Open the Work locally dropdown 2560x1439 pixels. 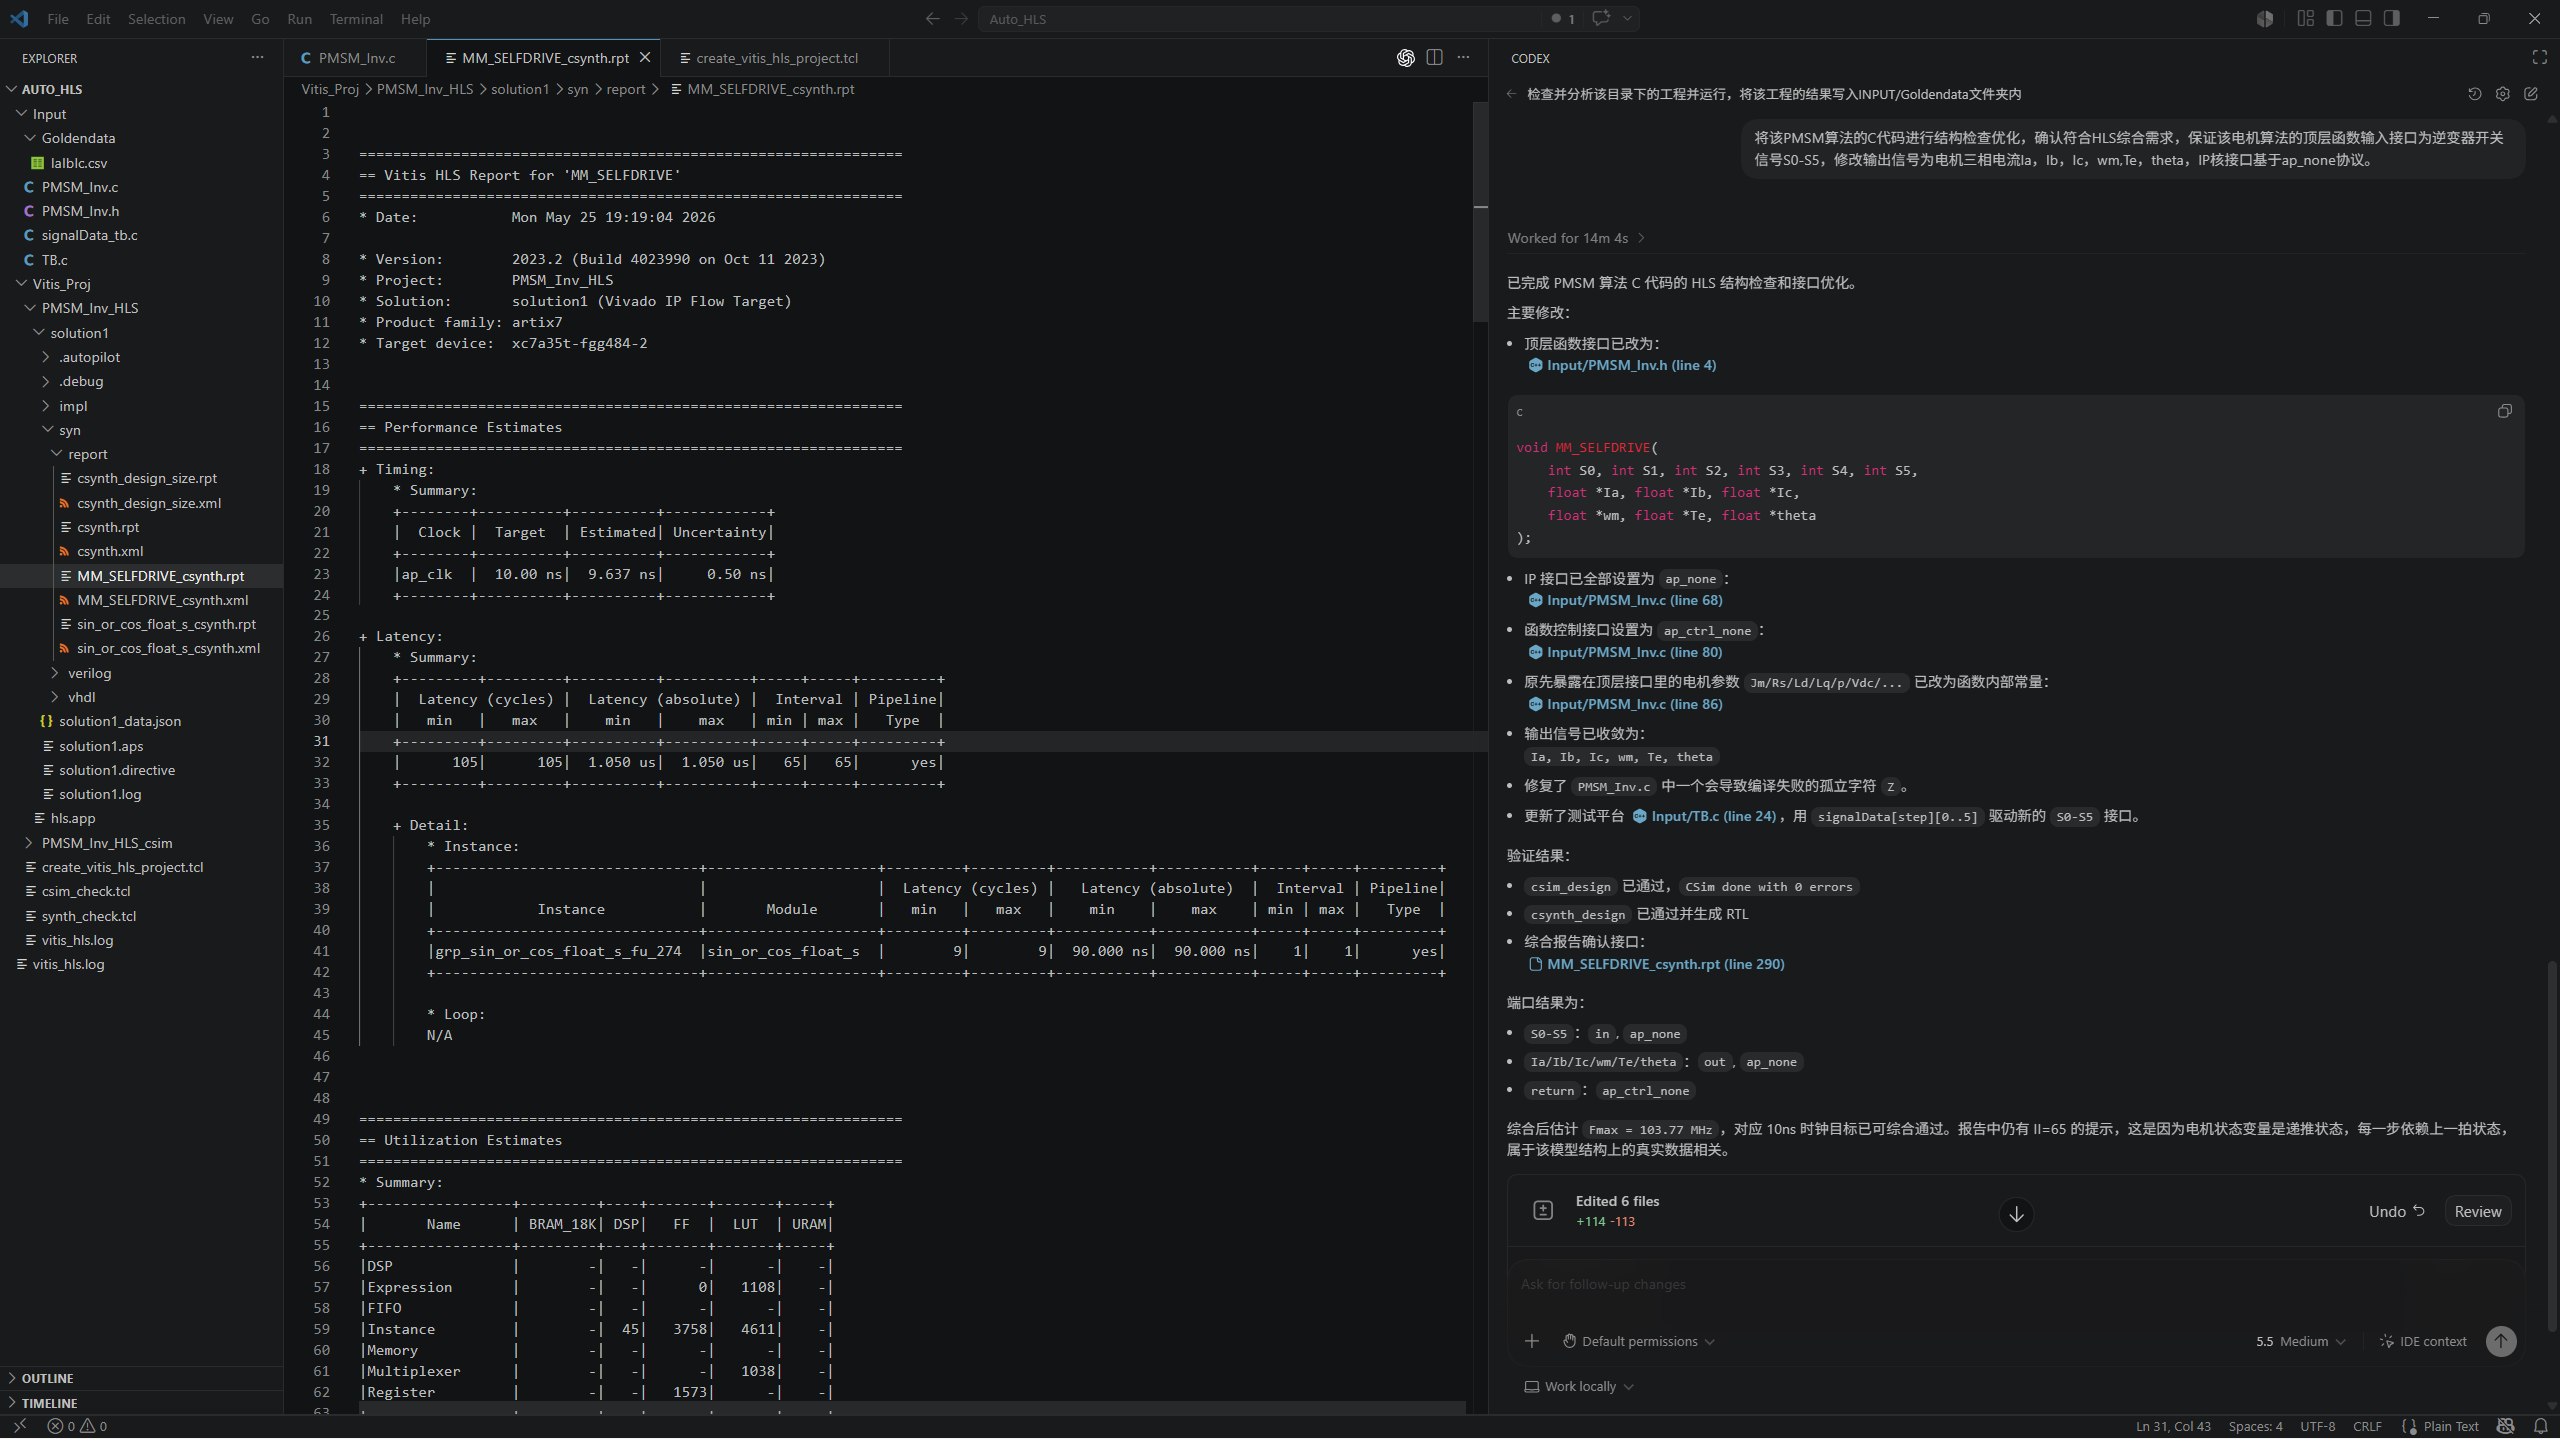coord(1579,1386)
